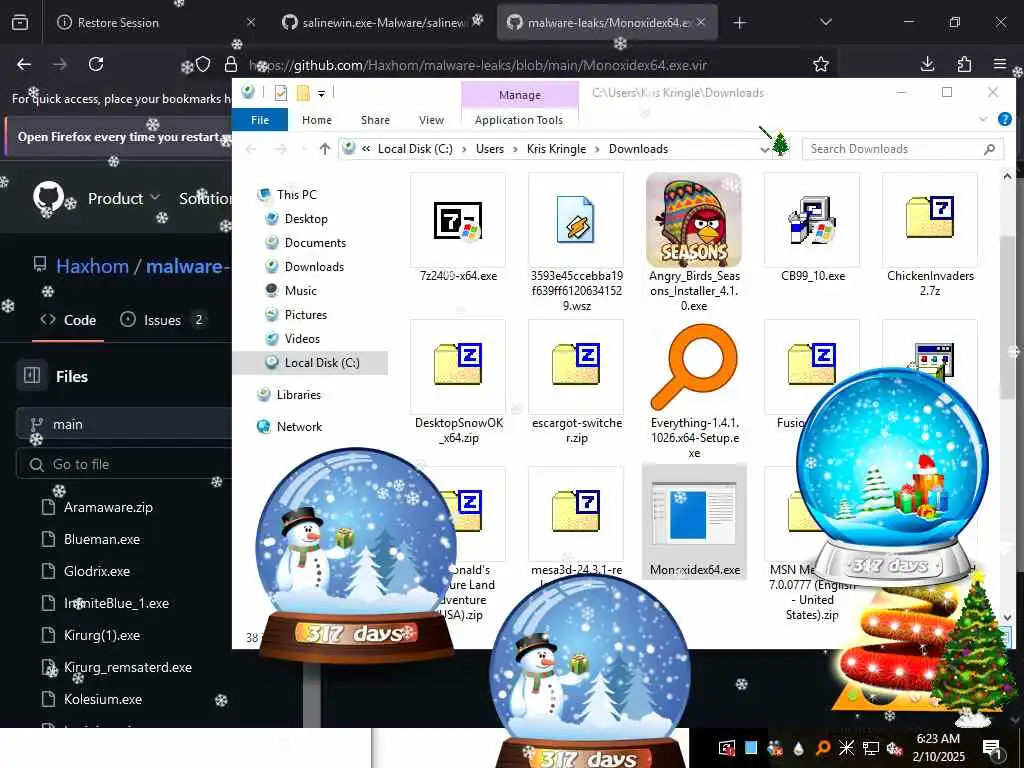Screen dimensions: 1024x768
Task: Expand the GitHub Product menu
Action: (x=123, y=198)
